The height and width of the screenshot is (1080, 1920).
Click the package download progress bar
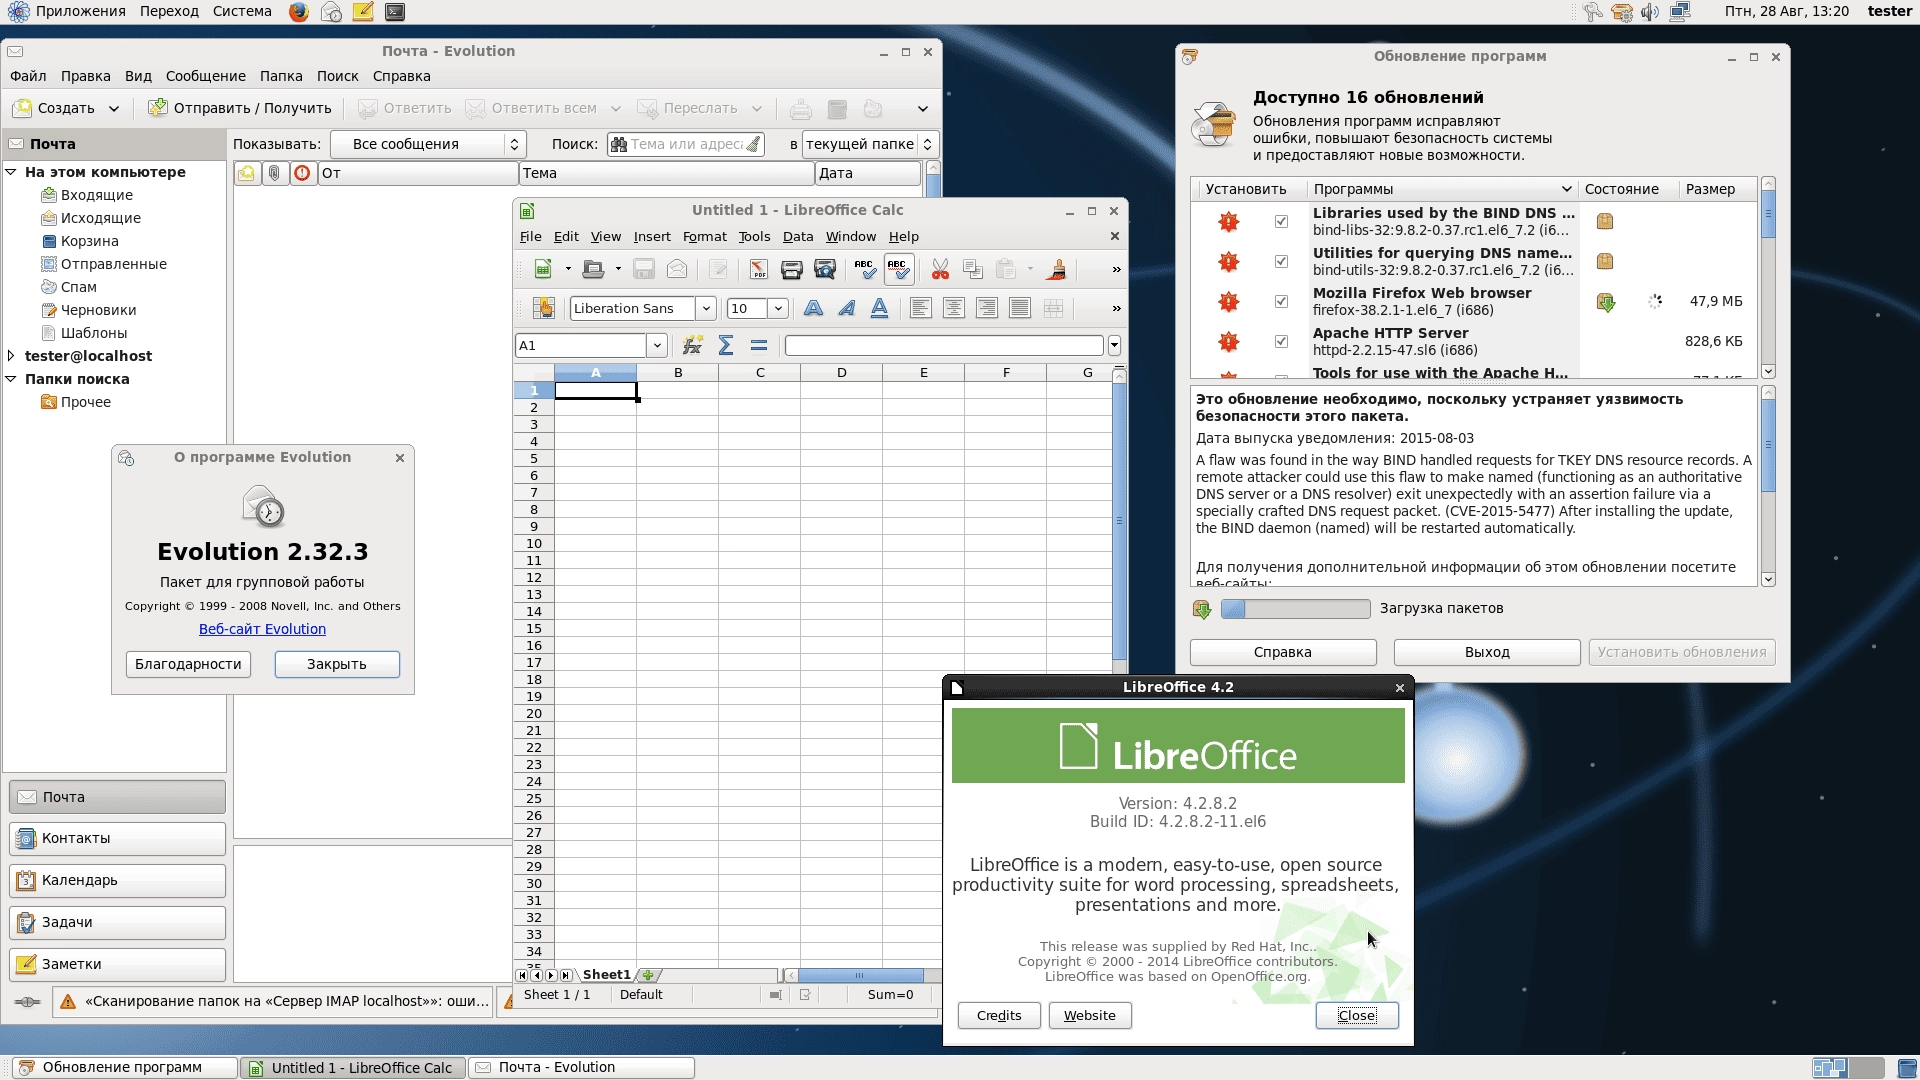(1295, 609)
